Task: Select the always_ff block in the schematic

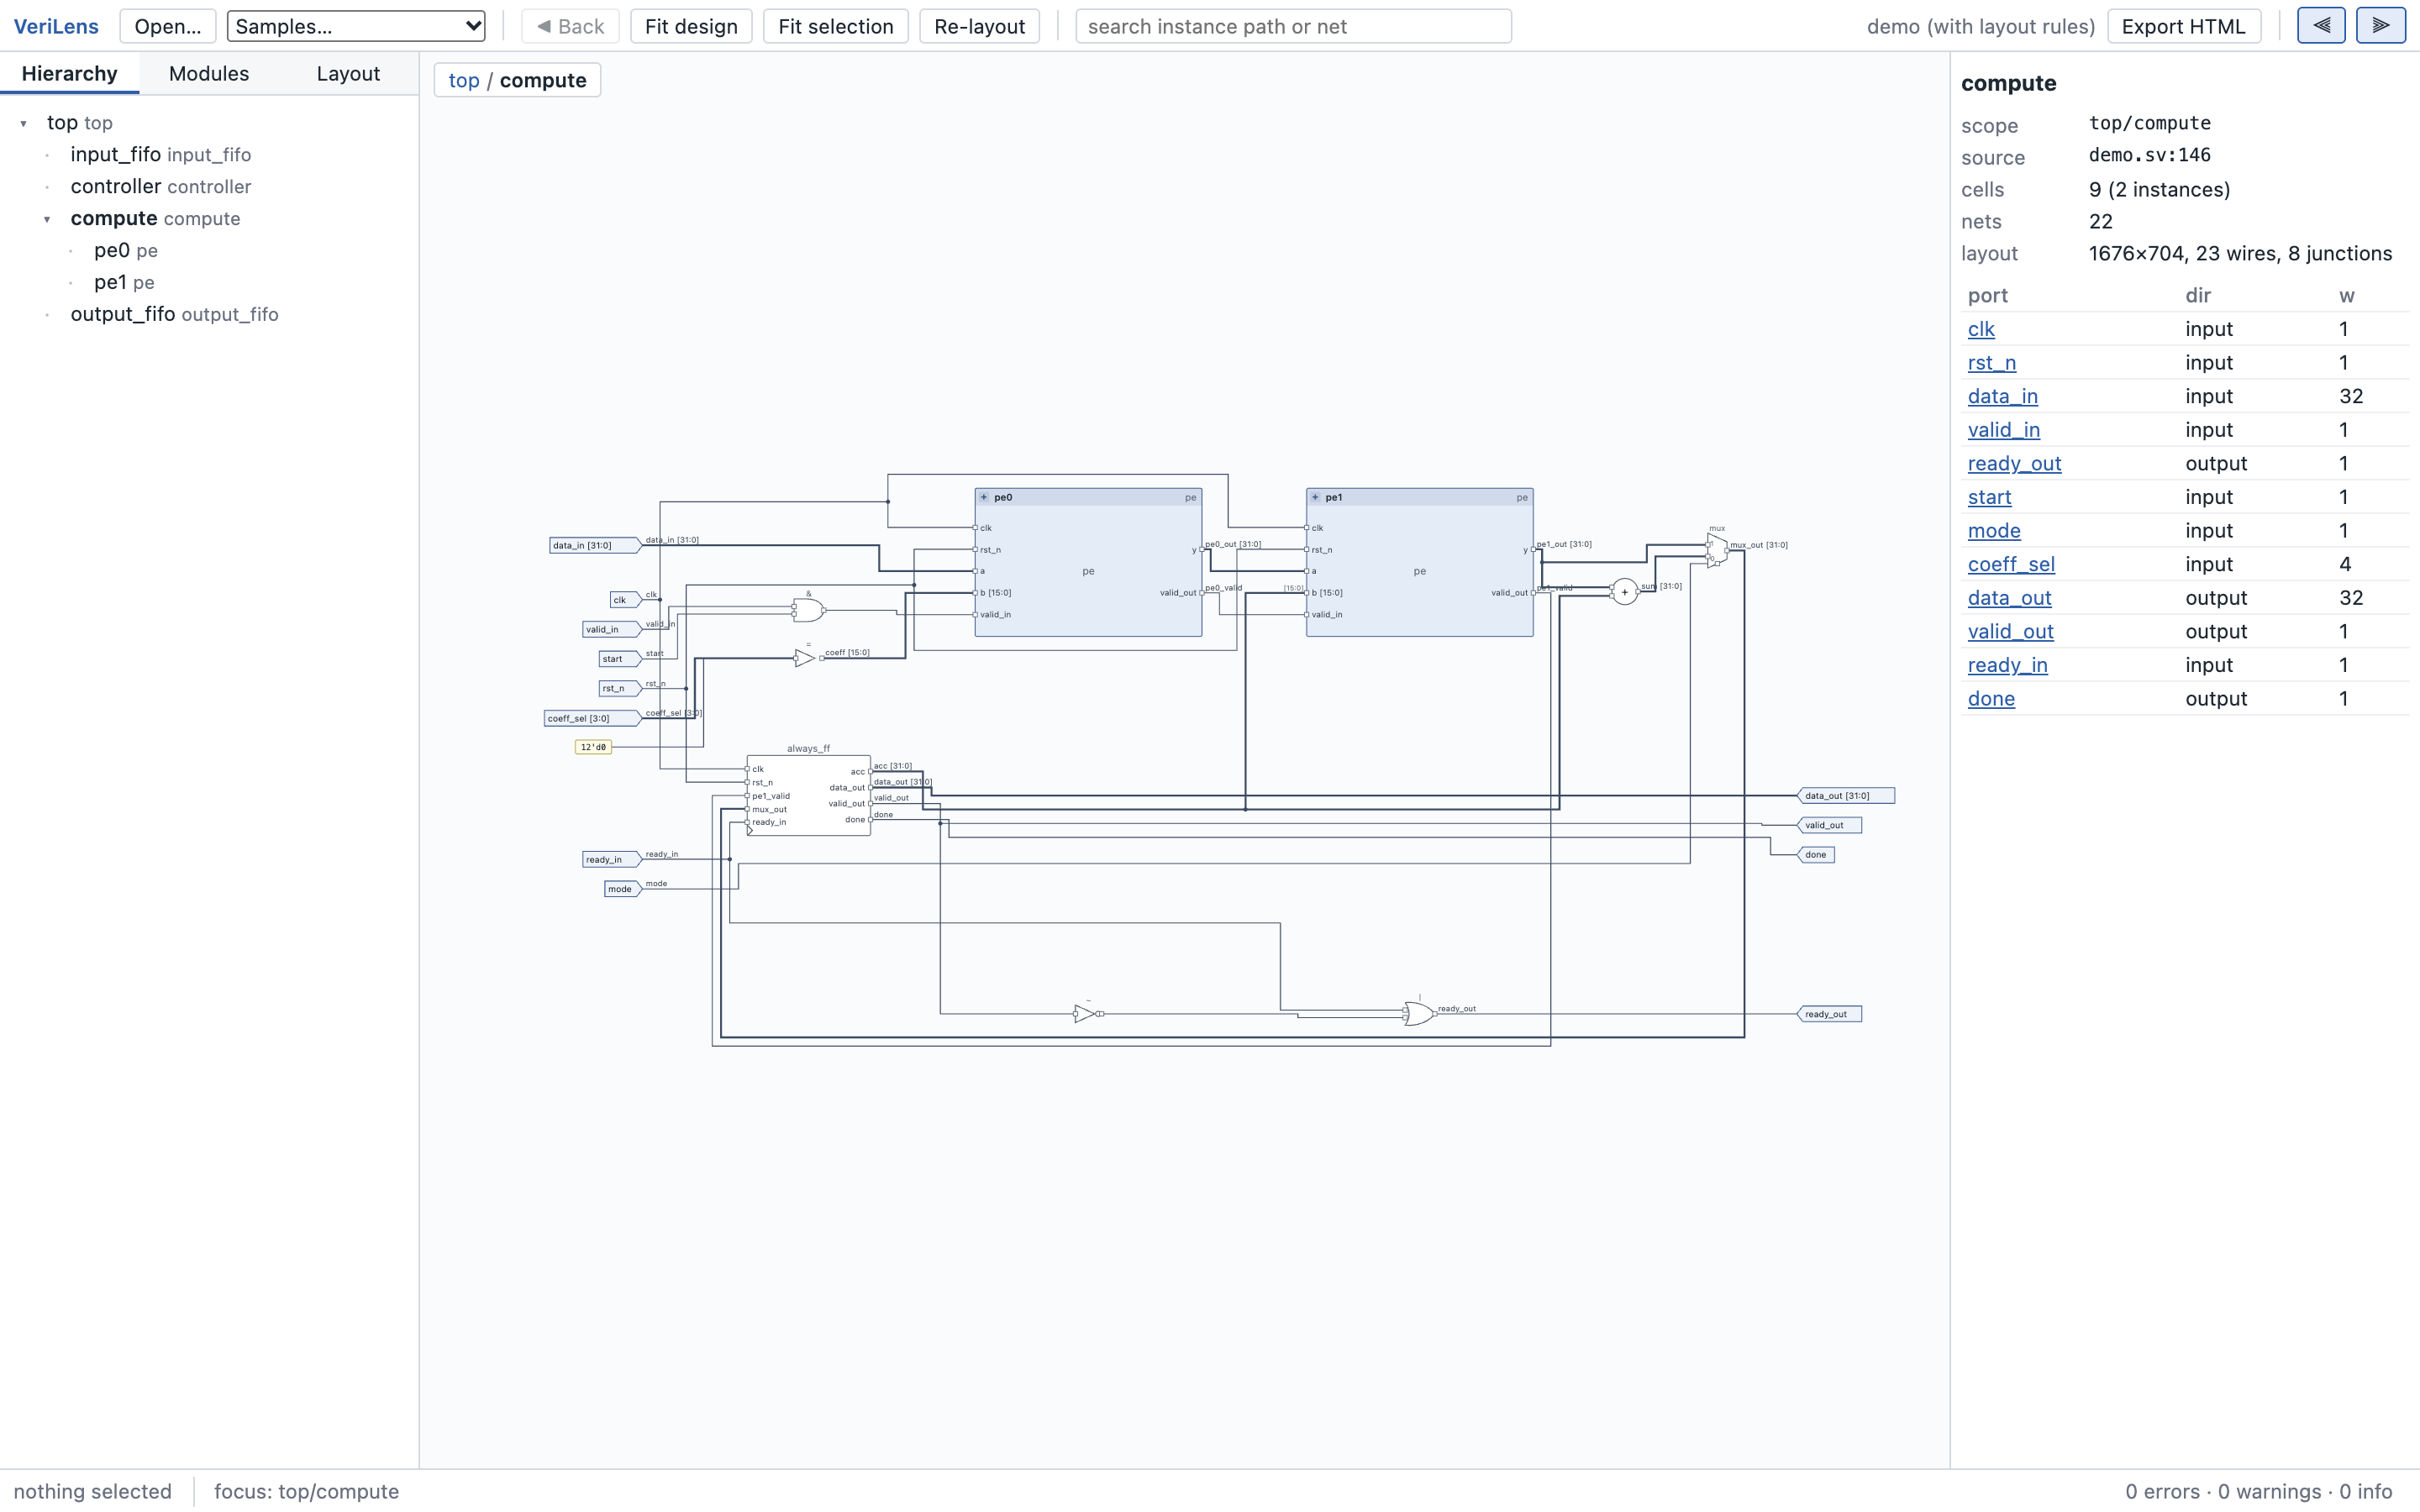Action: (808, 796)
